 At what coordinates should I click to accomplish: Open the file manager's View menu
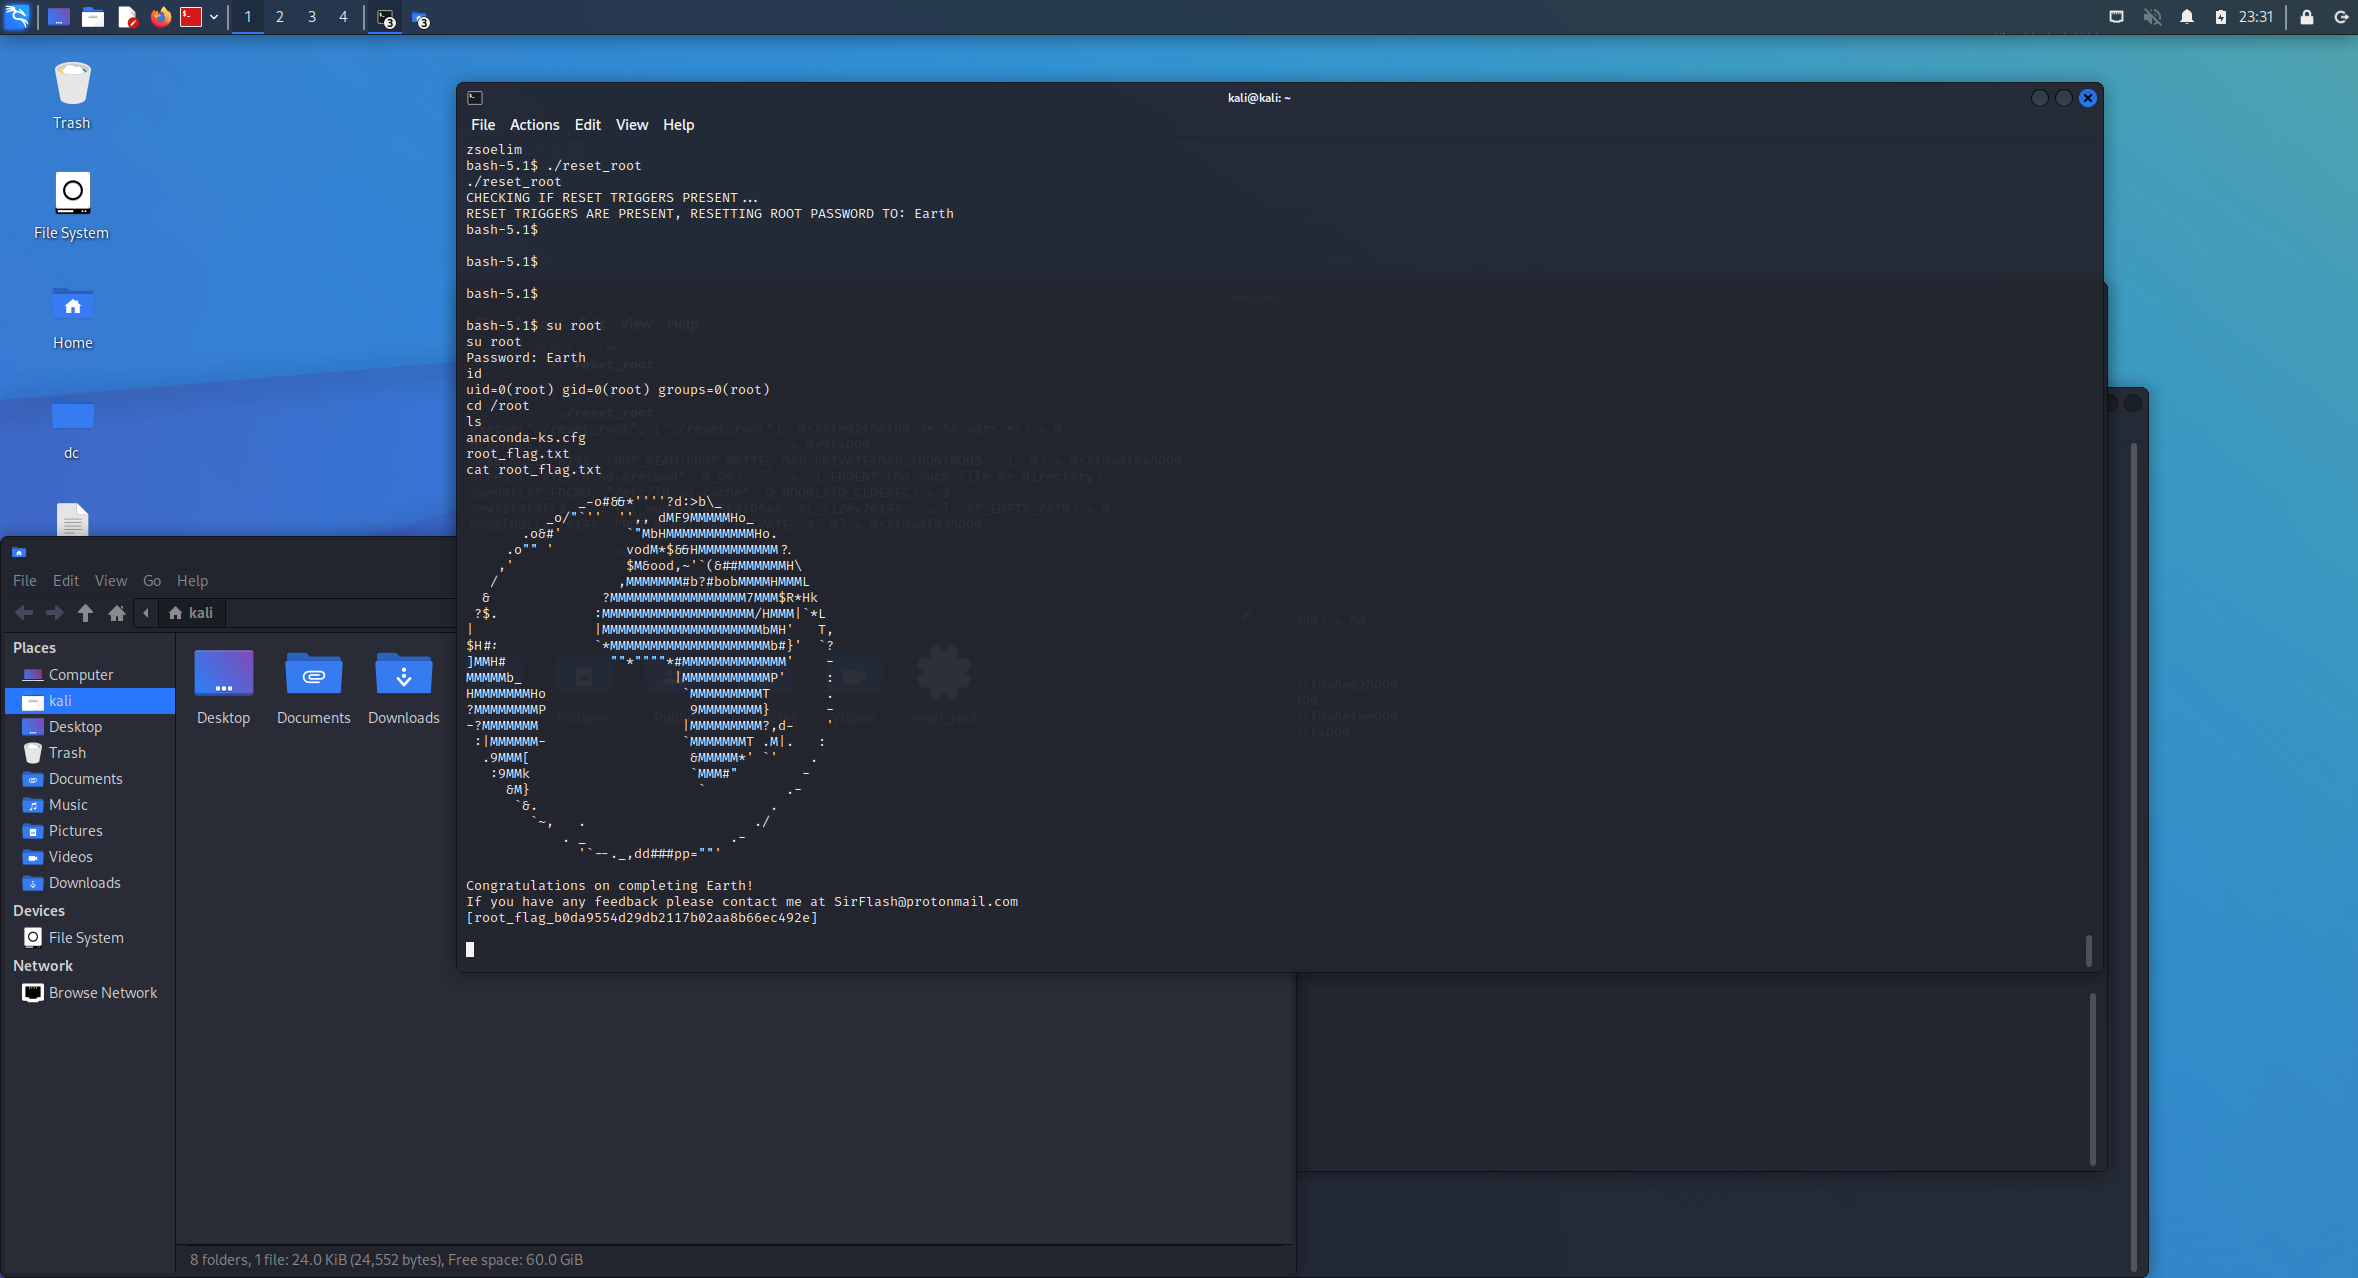[111, 581]
